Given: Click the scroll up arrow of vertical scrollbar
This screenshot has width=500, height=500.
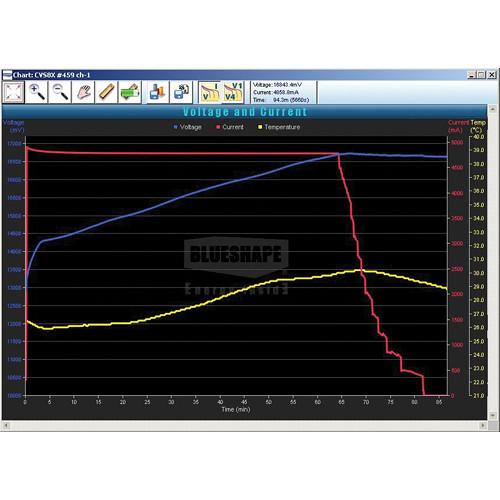Looking at the screenshot, I should click(493, 109).
